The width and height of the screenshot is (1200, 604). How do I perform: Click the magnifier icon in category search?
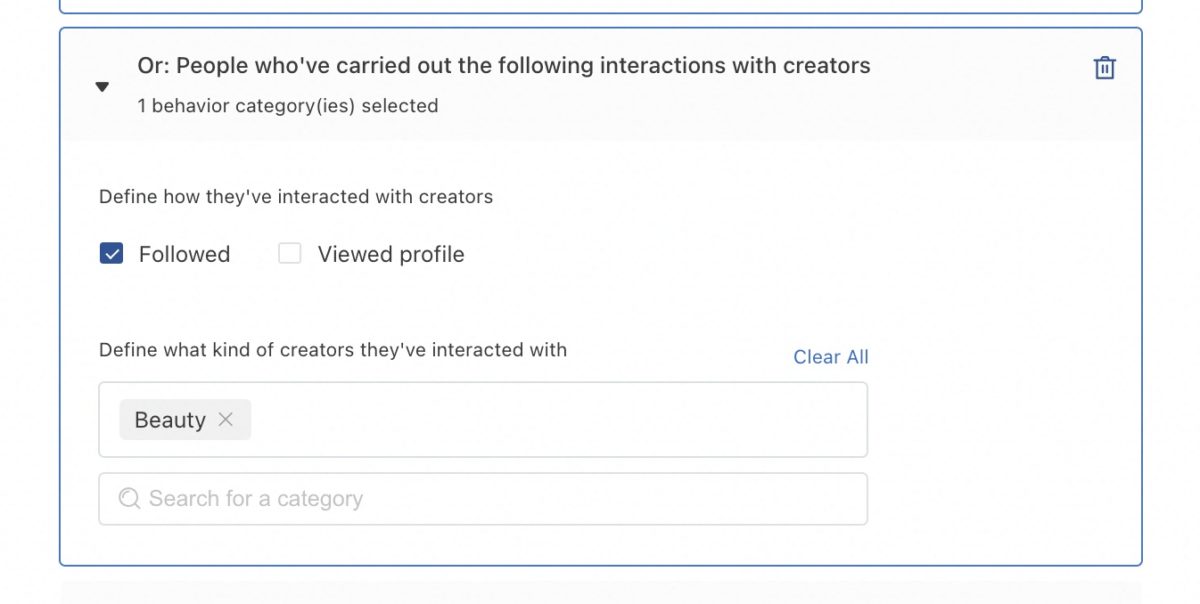(129, 499)
